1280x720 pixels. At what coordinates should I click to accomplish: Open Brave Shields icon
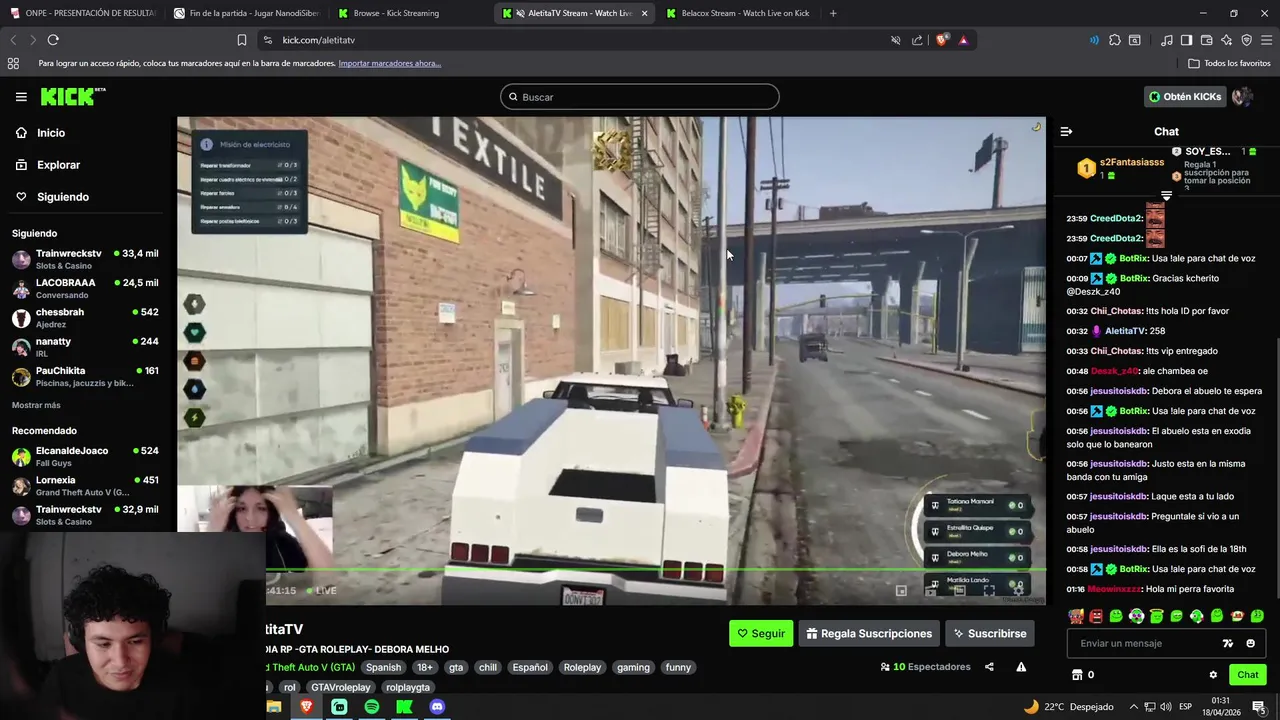942,40
